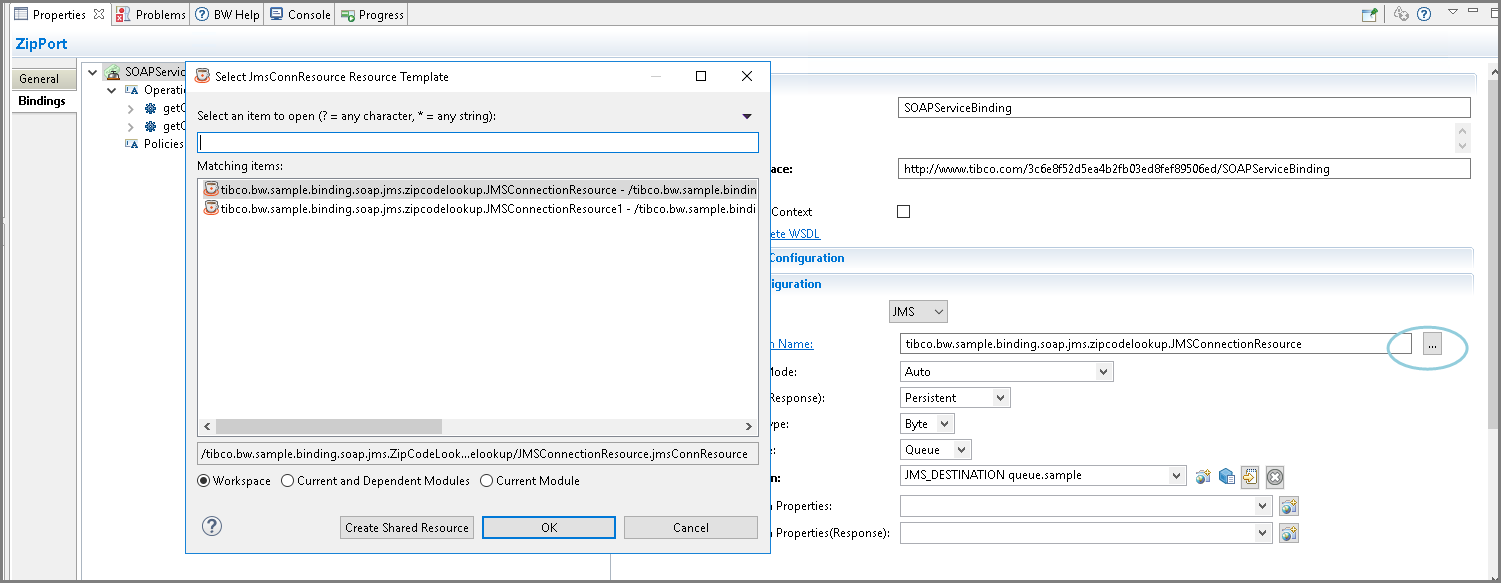Click the icon of the first JMSConnectionResource list item

(x=211, y=189)
